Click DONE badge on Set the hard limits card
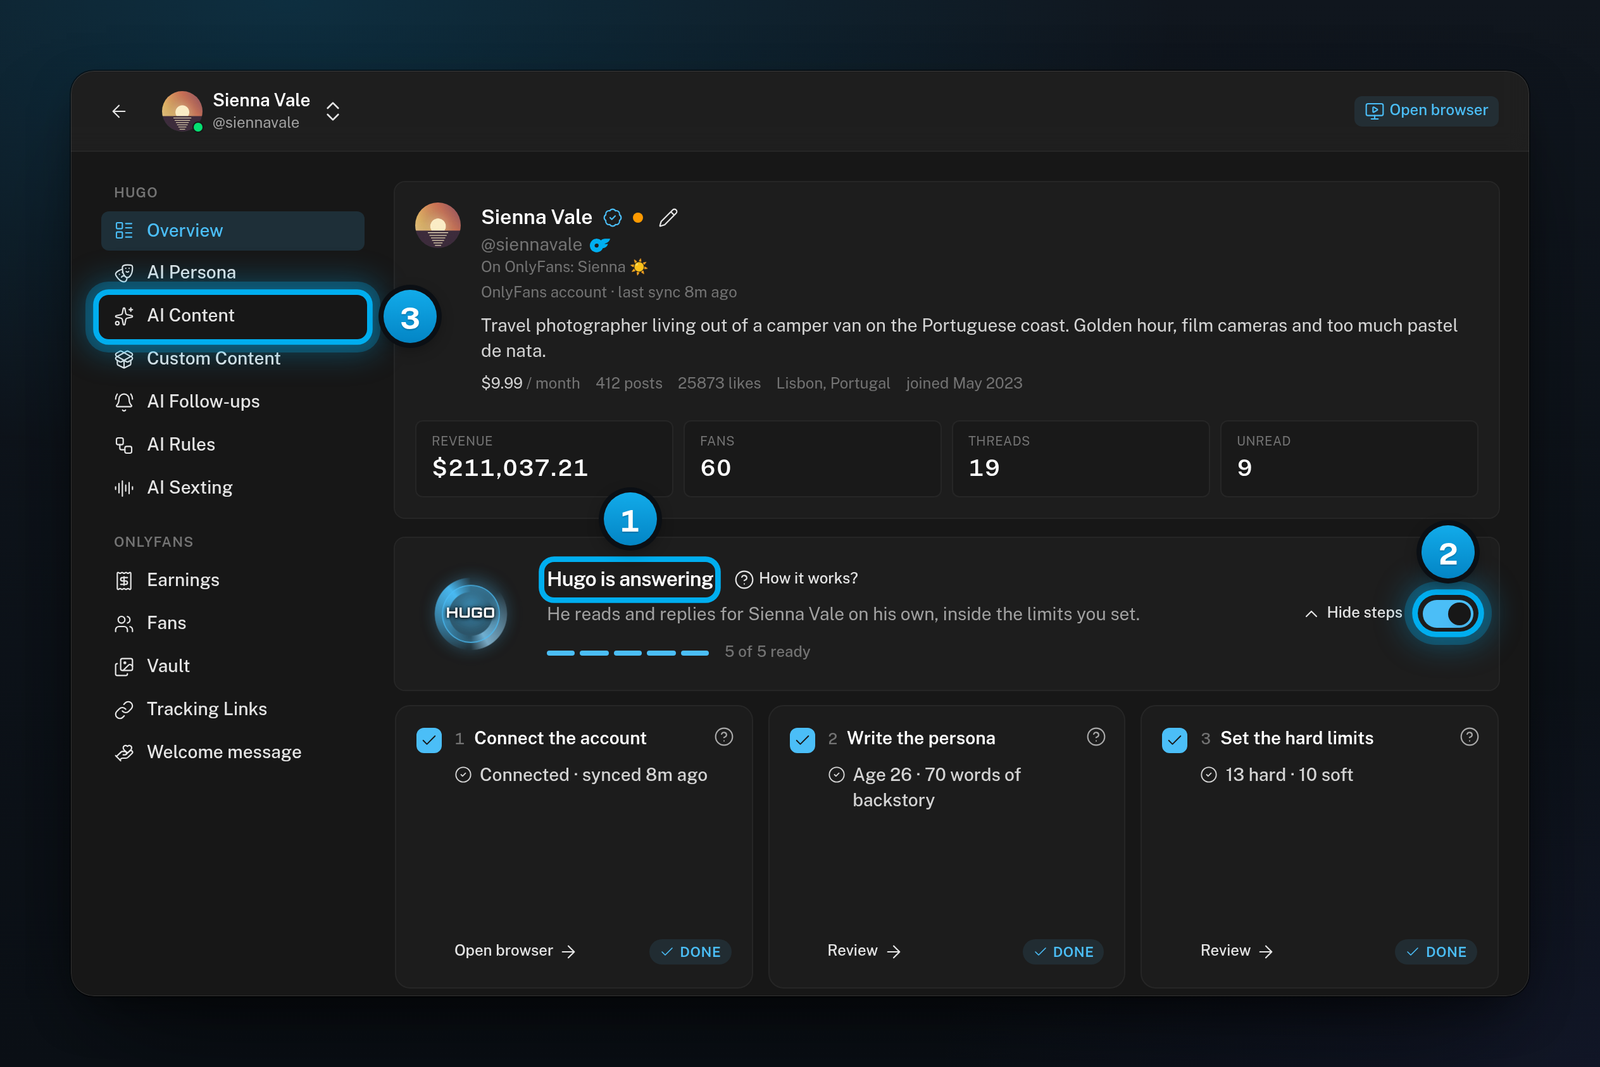1600x1067 pixels. point(1436,952)
